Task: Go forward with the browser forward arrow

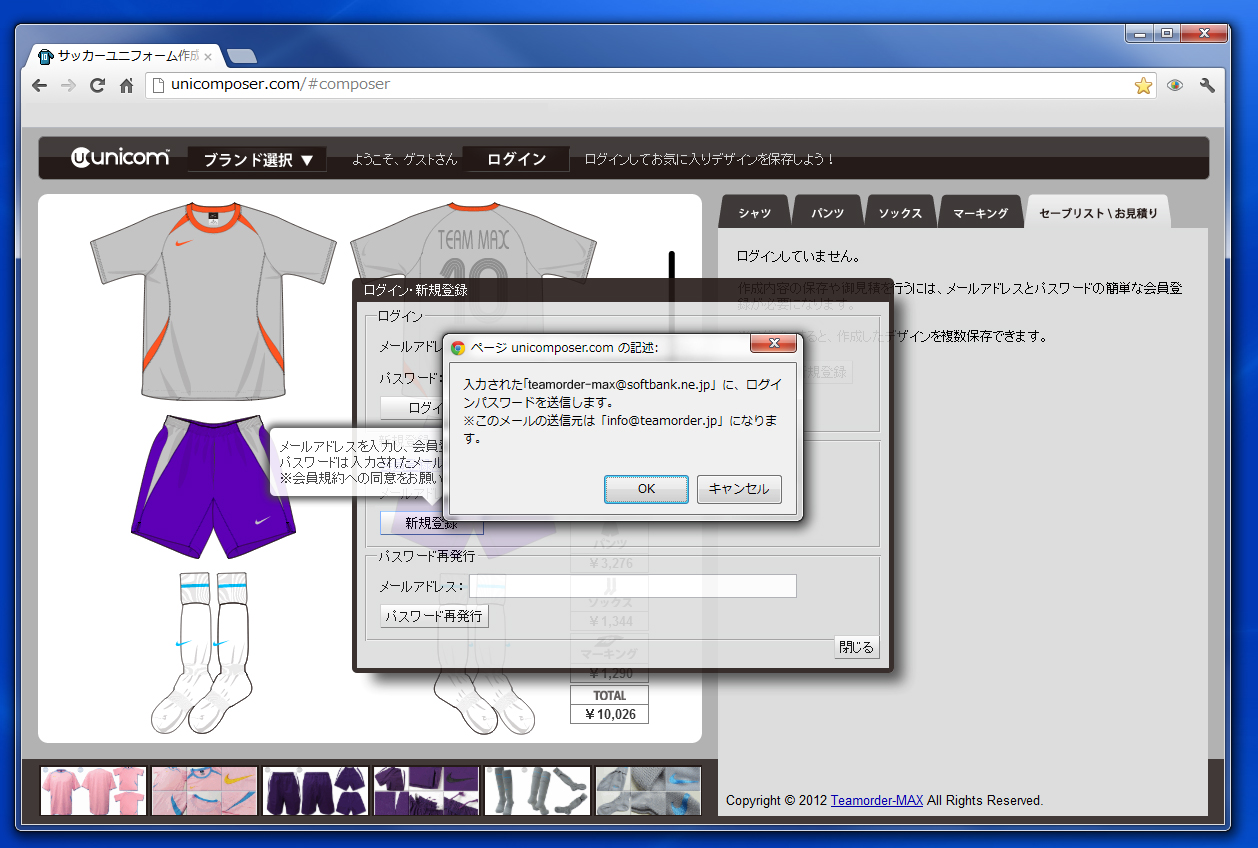Action: 69,86
